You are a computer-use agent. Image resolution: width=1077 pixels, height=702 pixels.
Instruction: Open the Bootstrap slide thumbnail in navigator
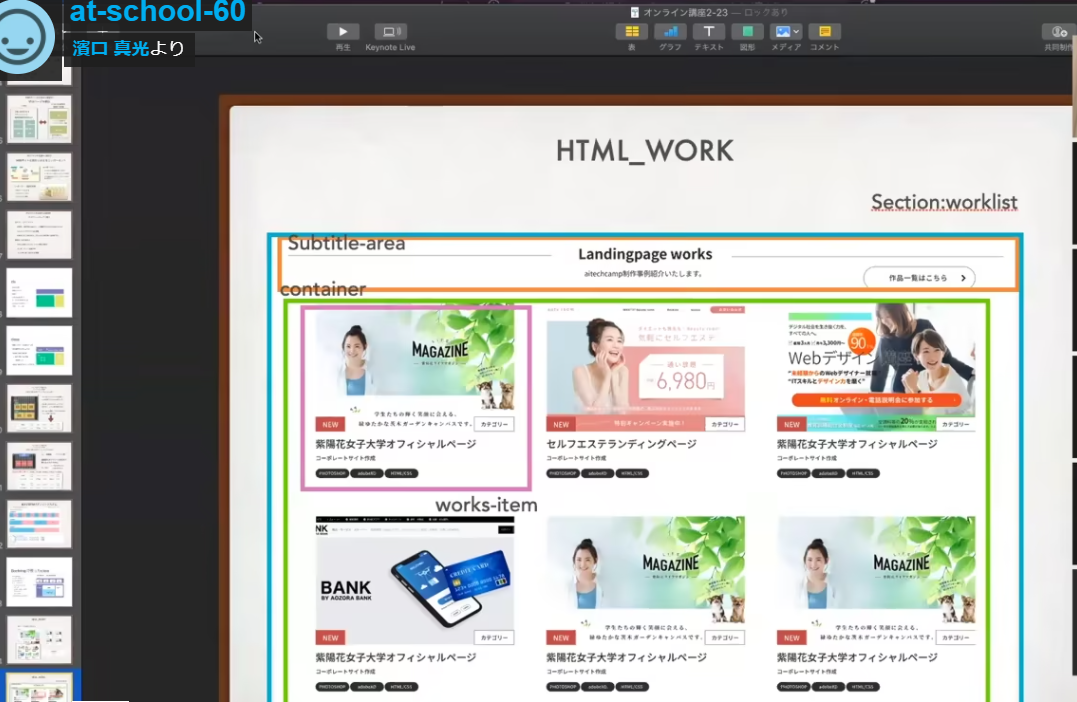tap(40, 582)
